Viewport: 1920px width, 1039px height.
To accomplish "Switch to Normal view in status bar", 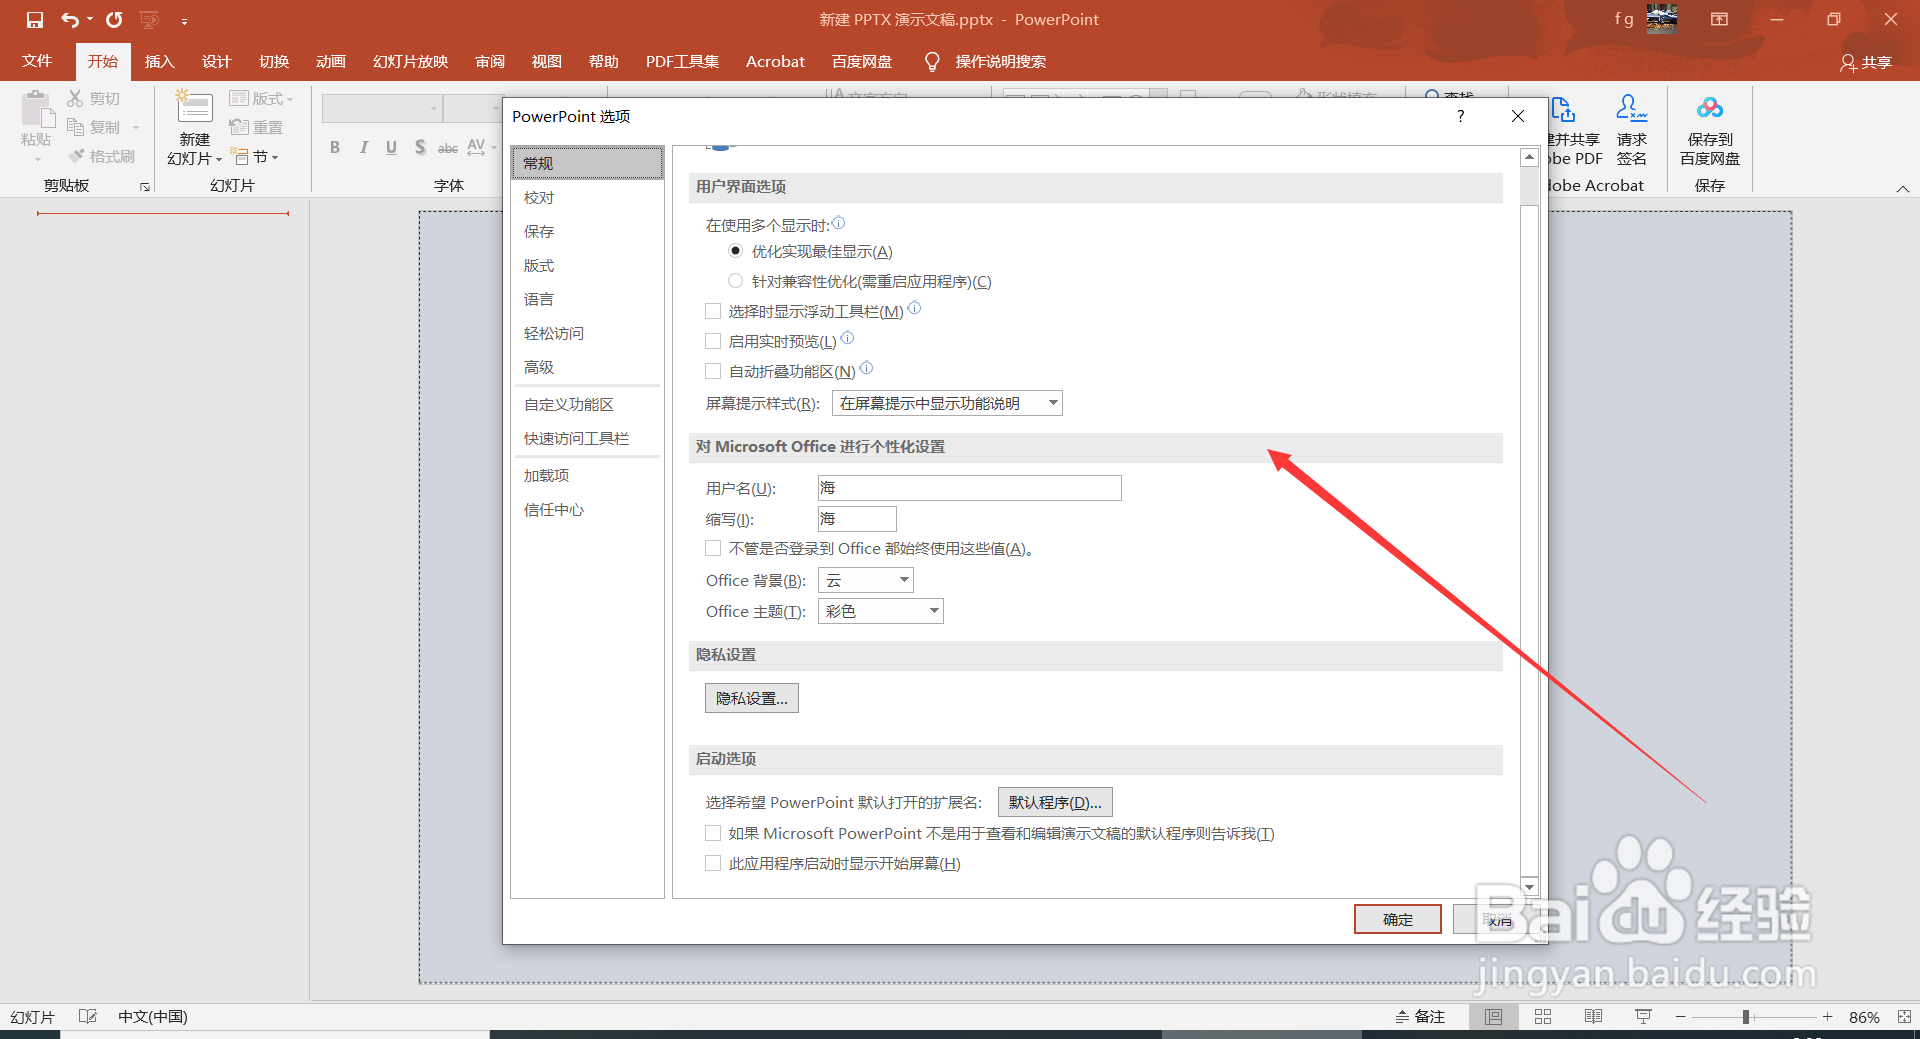I will [1493, 1017].
